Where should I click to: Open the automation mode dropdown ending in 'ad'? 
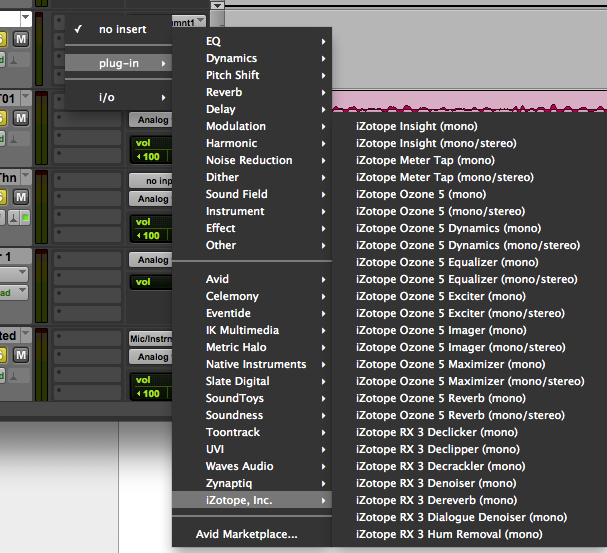tap(14, 293)
